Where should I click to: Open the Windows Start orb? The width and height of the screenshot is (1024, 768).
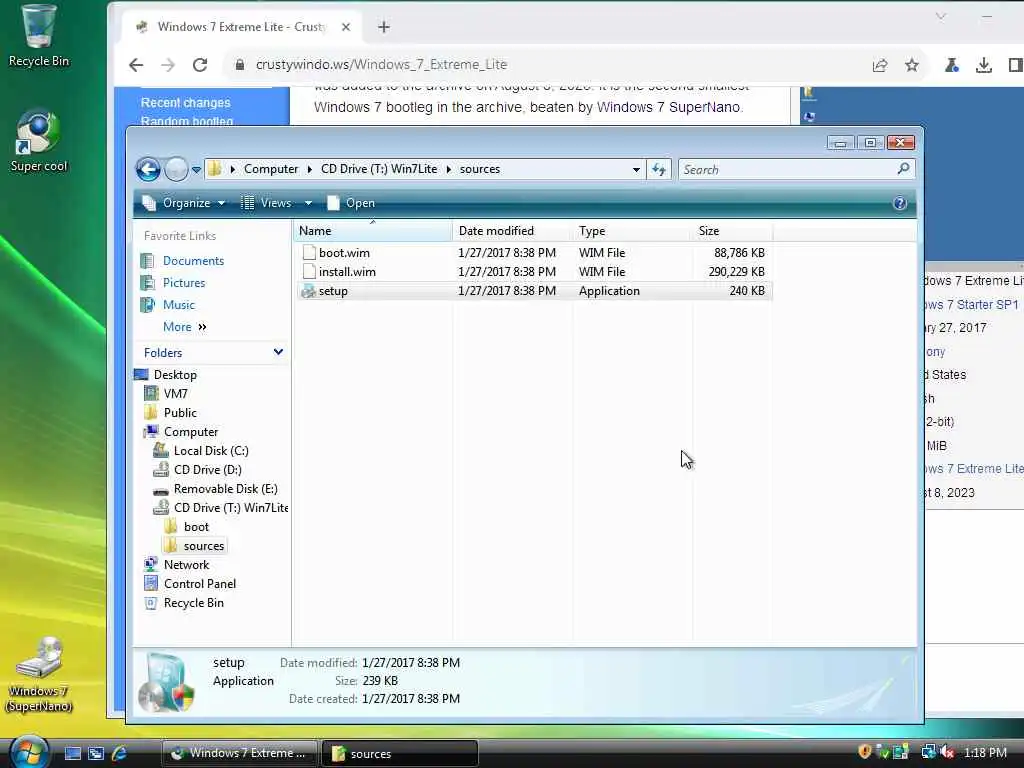pos(29,752)
